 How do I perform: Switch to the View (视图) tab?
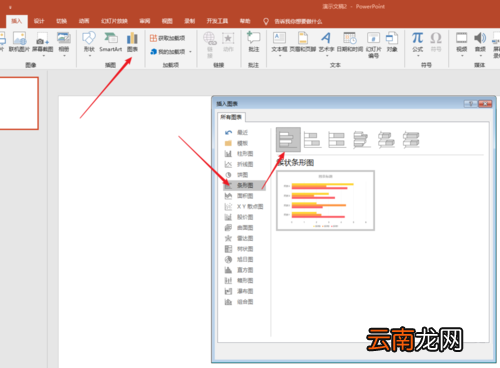167,21
